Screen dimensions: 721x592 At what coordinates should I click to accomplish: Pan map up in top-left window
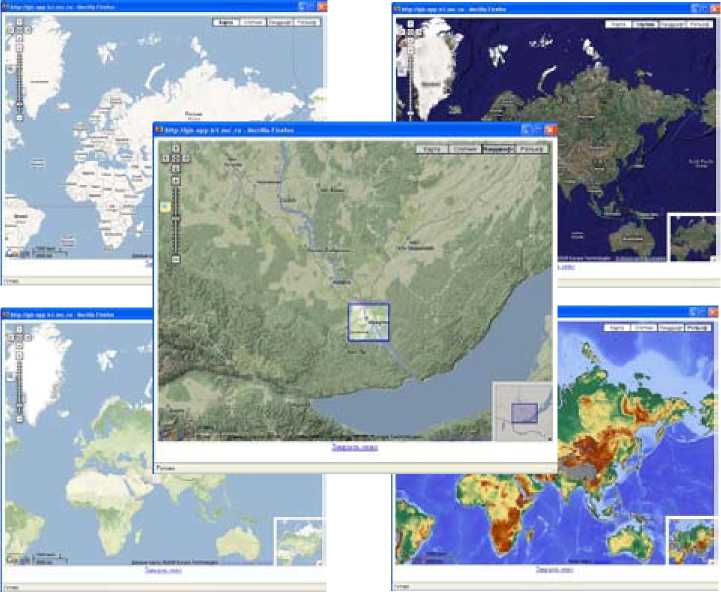[19, 22]
